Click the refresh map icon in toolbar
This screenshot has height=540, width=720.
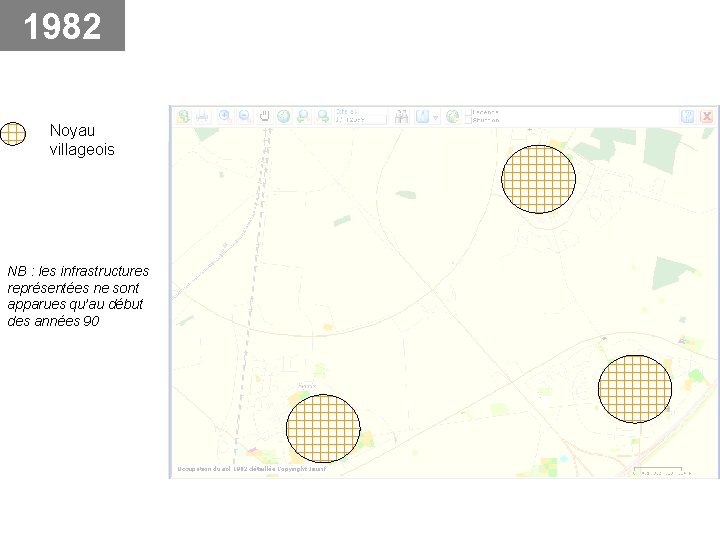click(184, 116)
